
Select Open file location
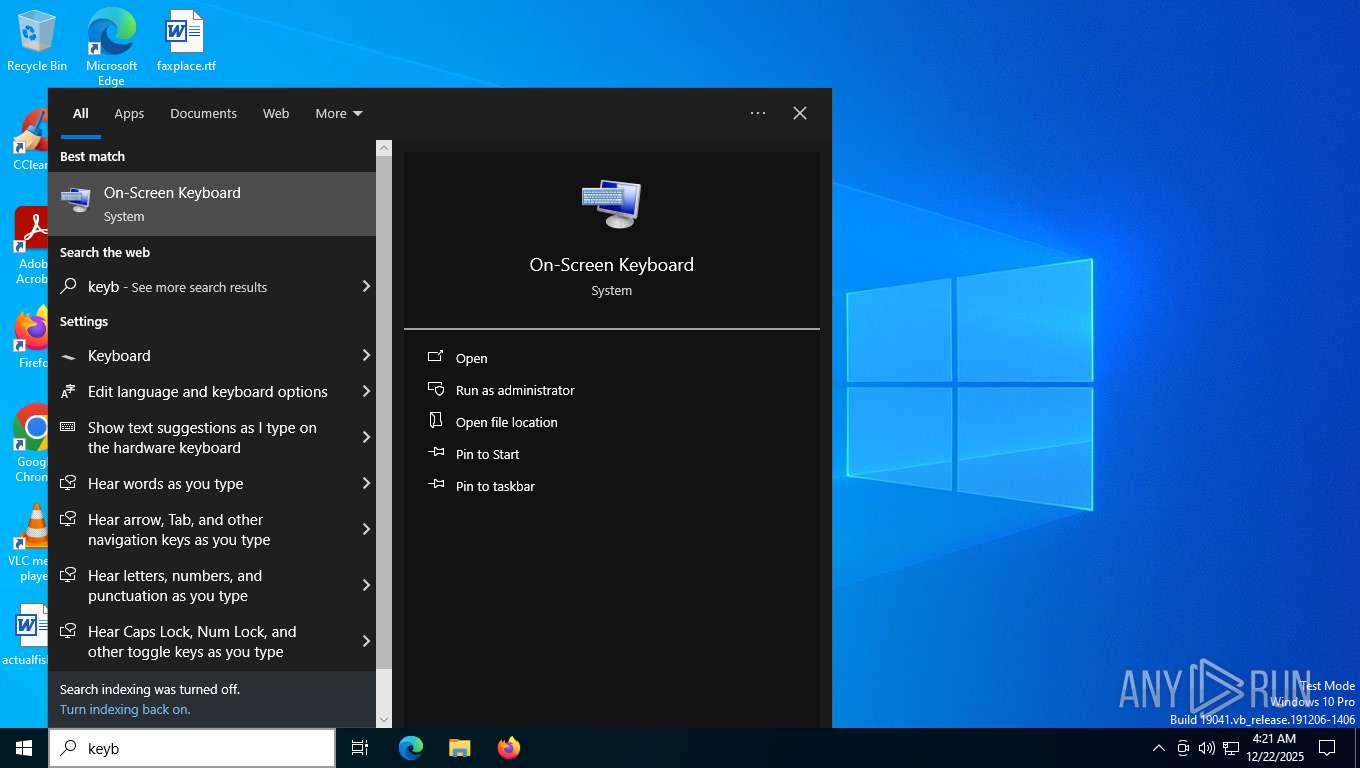click(x=506, y=422)
